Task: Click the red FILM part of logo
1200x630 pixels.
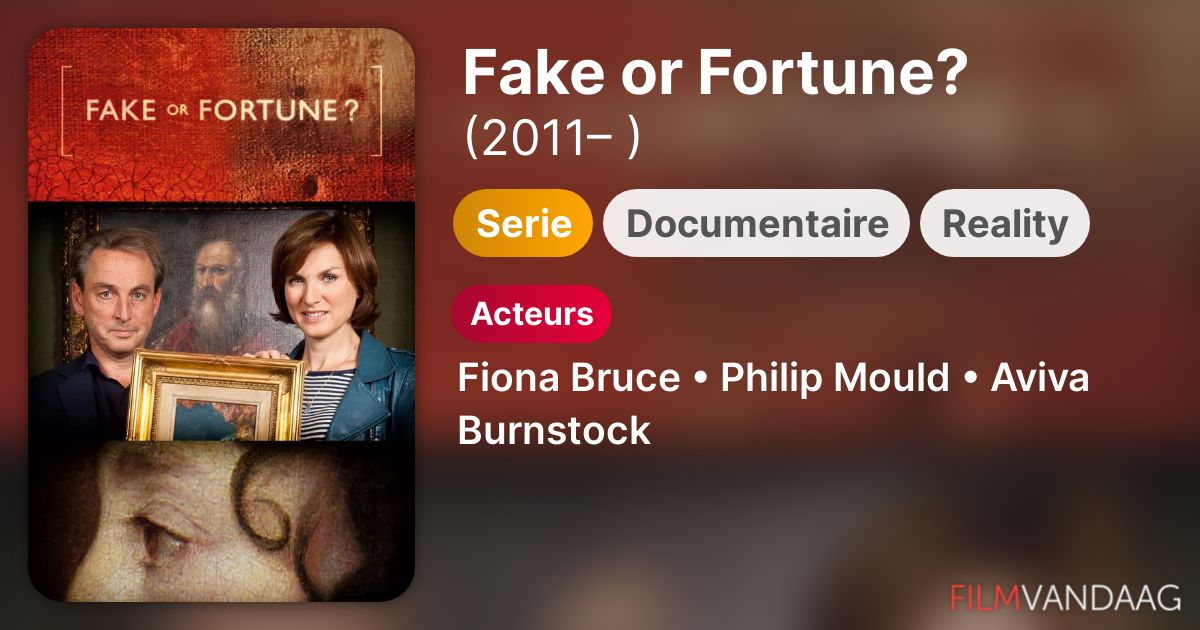Action: point(985,598)
